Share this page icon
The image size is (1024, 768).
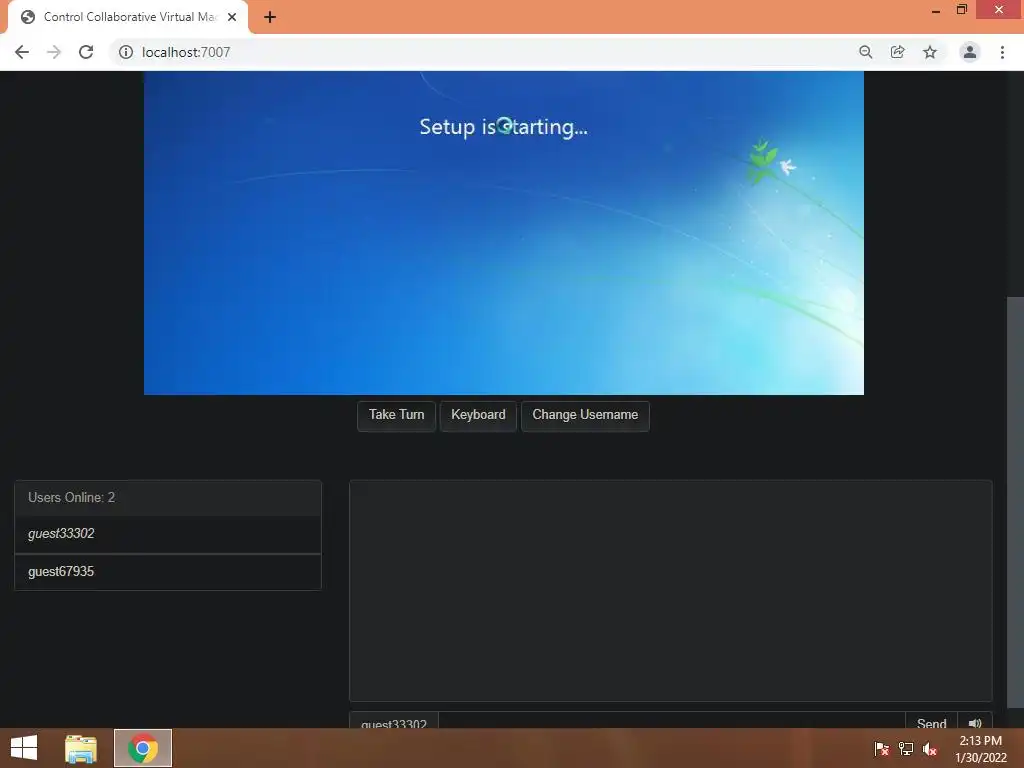pyautogui.click(x=897, y=52)
